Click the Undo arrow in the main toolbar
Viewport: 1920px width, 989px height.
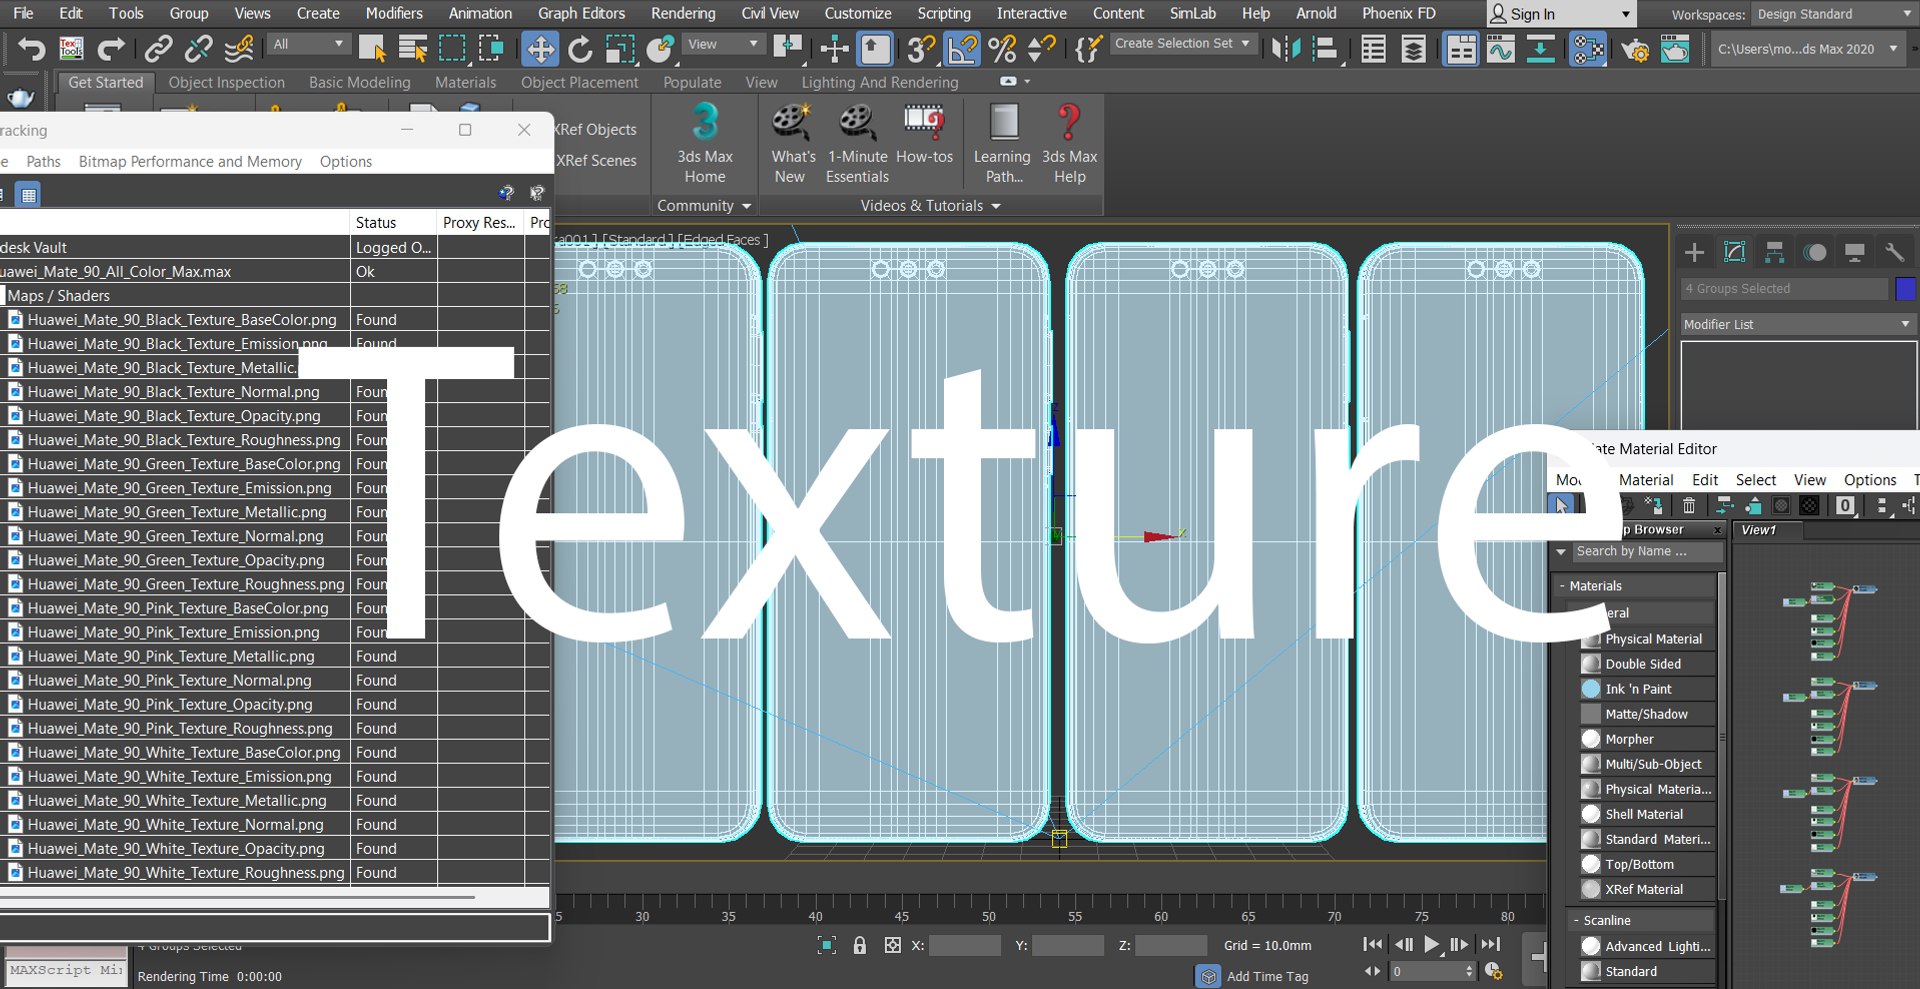point(32,48)
